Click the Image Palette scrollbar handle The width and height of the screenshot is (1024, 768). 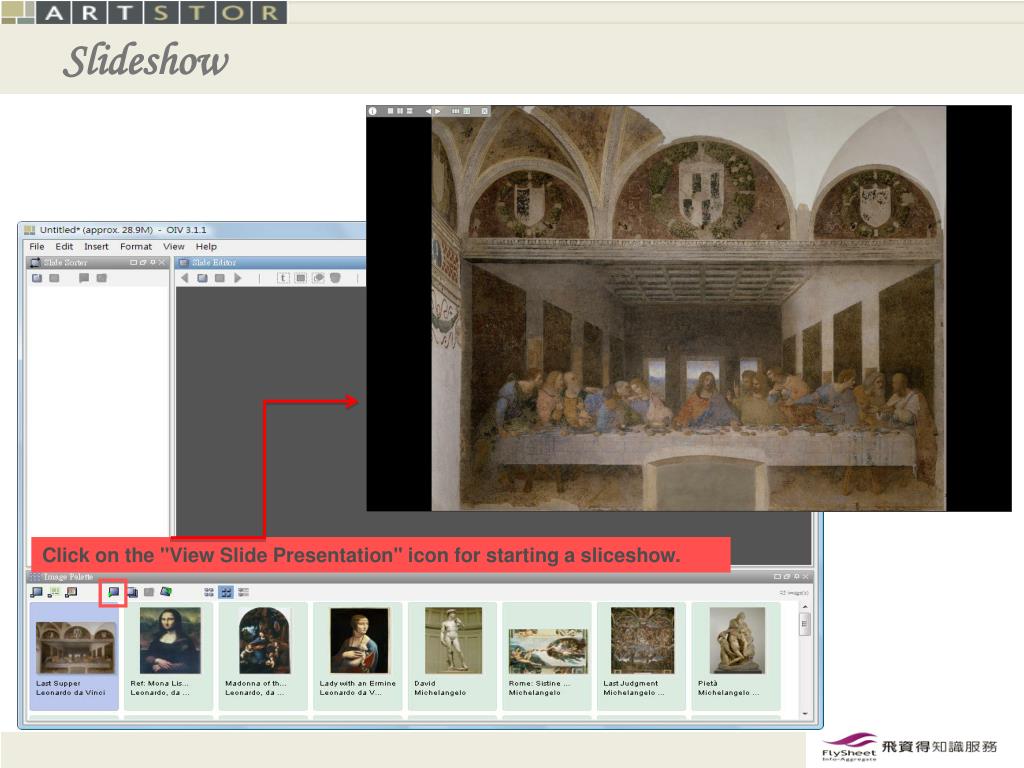coord(805,624)
